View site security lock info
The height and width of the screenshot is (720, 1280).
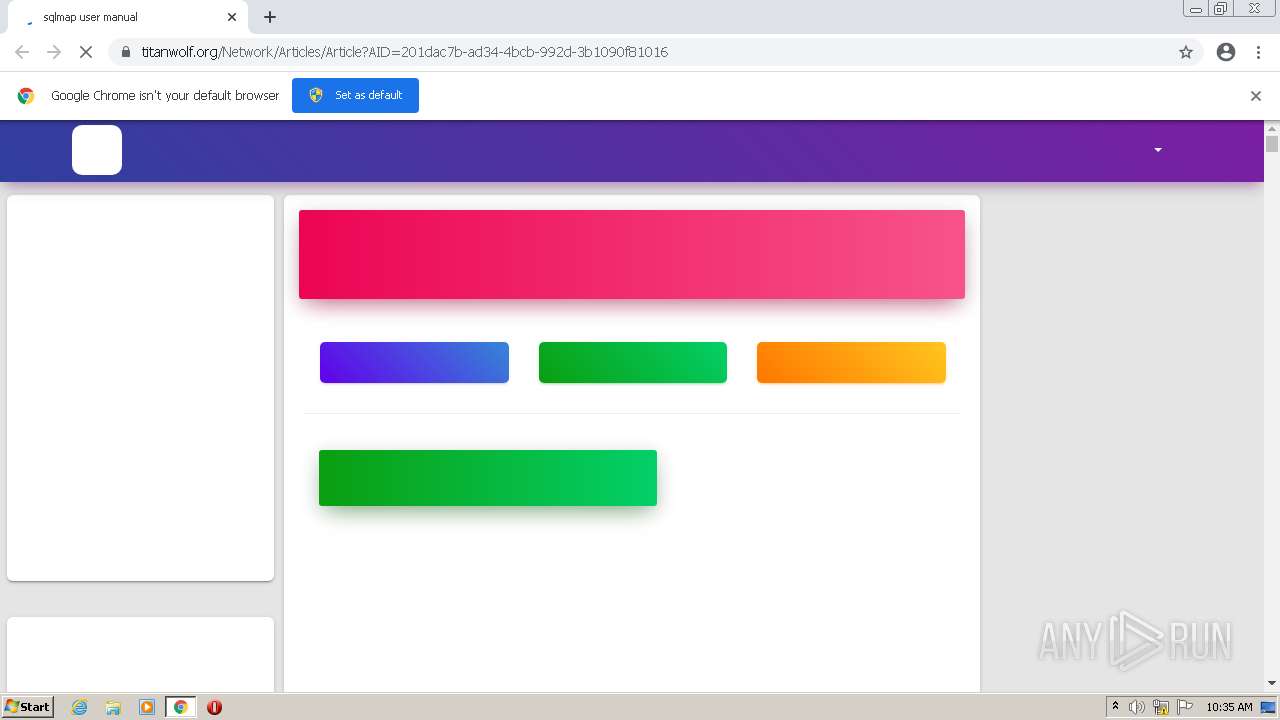pos(125,52)
